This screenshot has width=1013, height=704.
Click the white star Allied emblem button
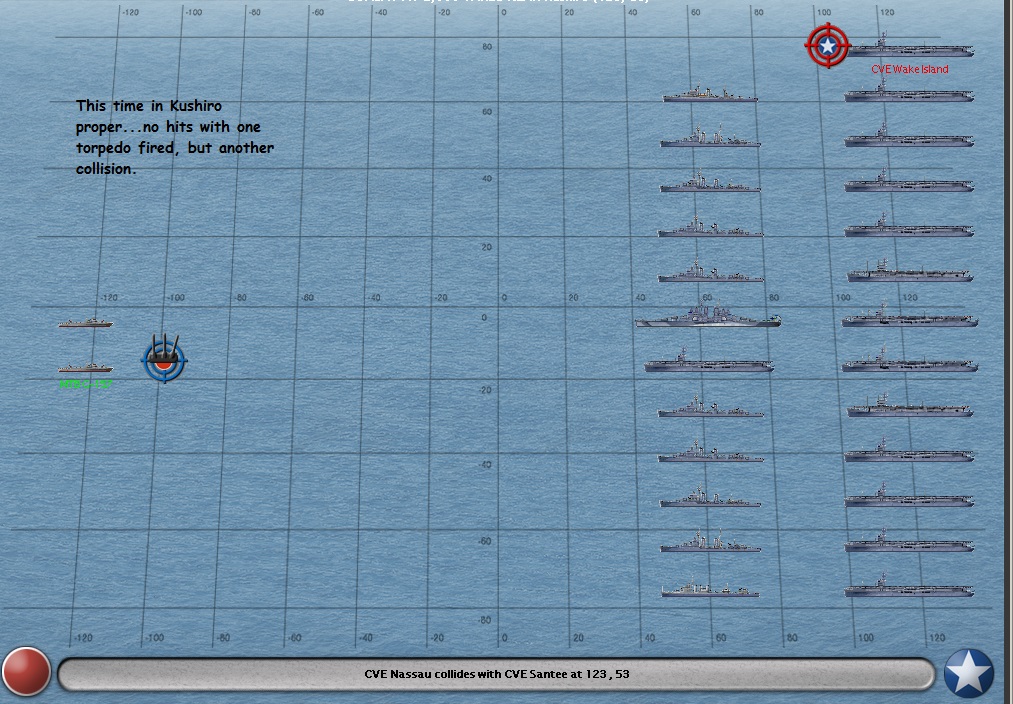point(968,673)
